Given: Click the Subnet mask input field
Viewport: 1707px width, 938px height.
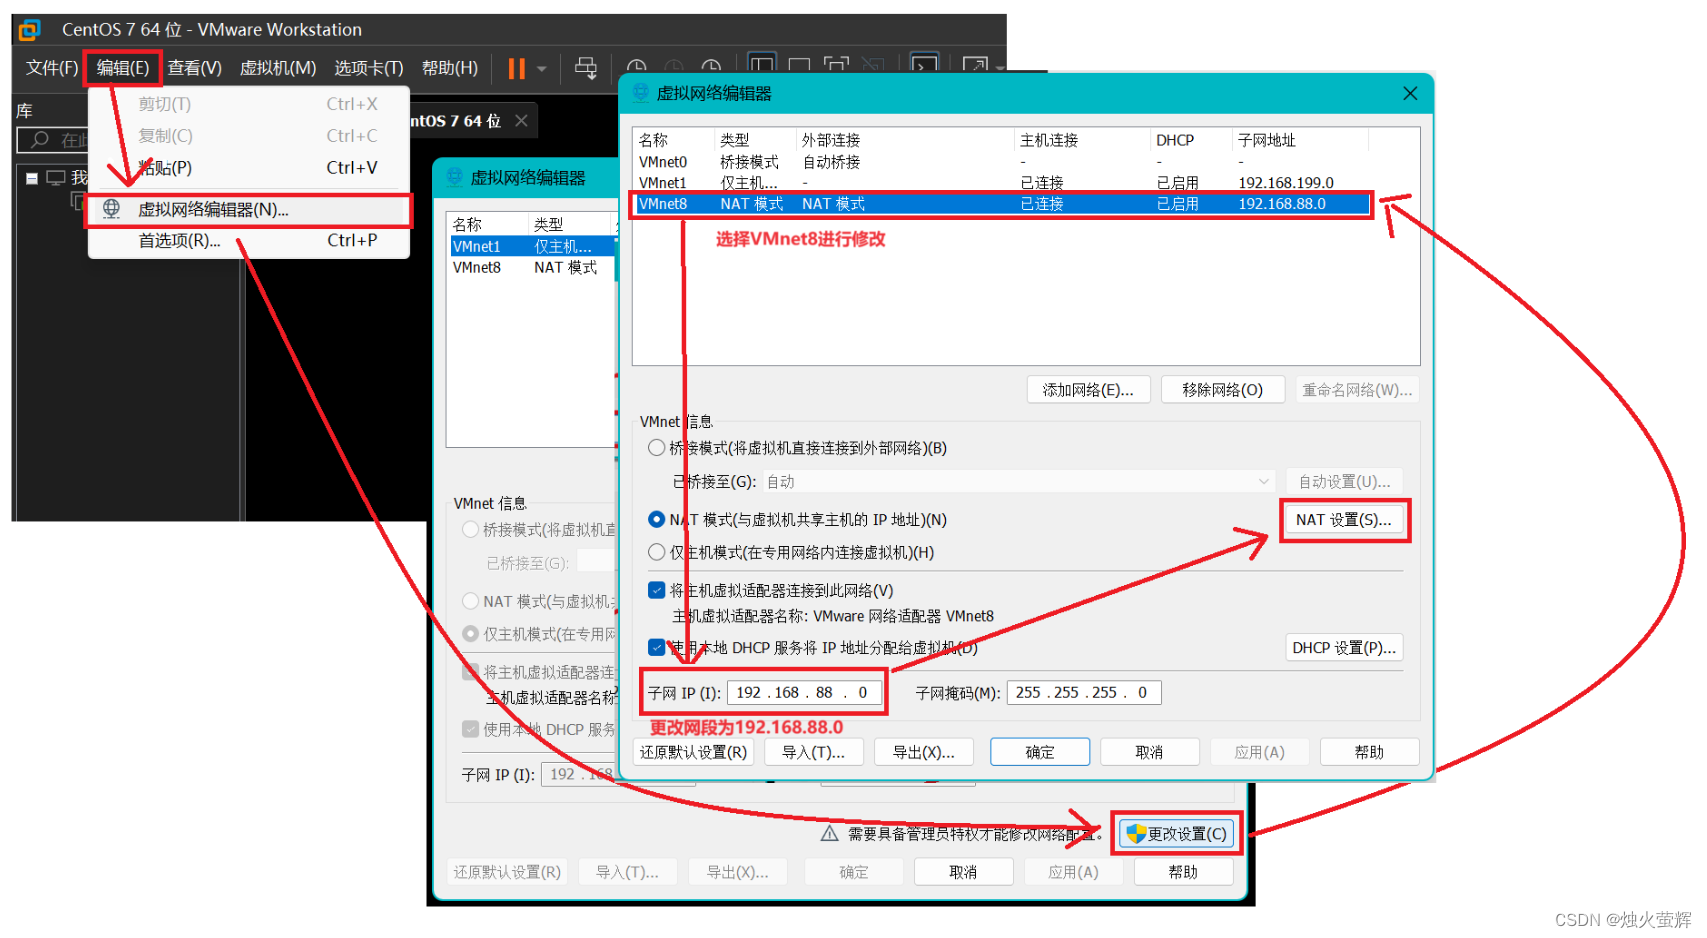Looking at the screenshot, I should 1084,692.
